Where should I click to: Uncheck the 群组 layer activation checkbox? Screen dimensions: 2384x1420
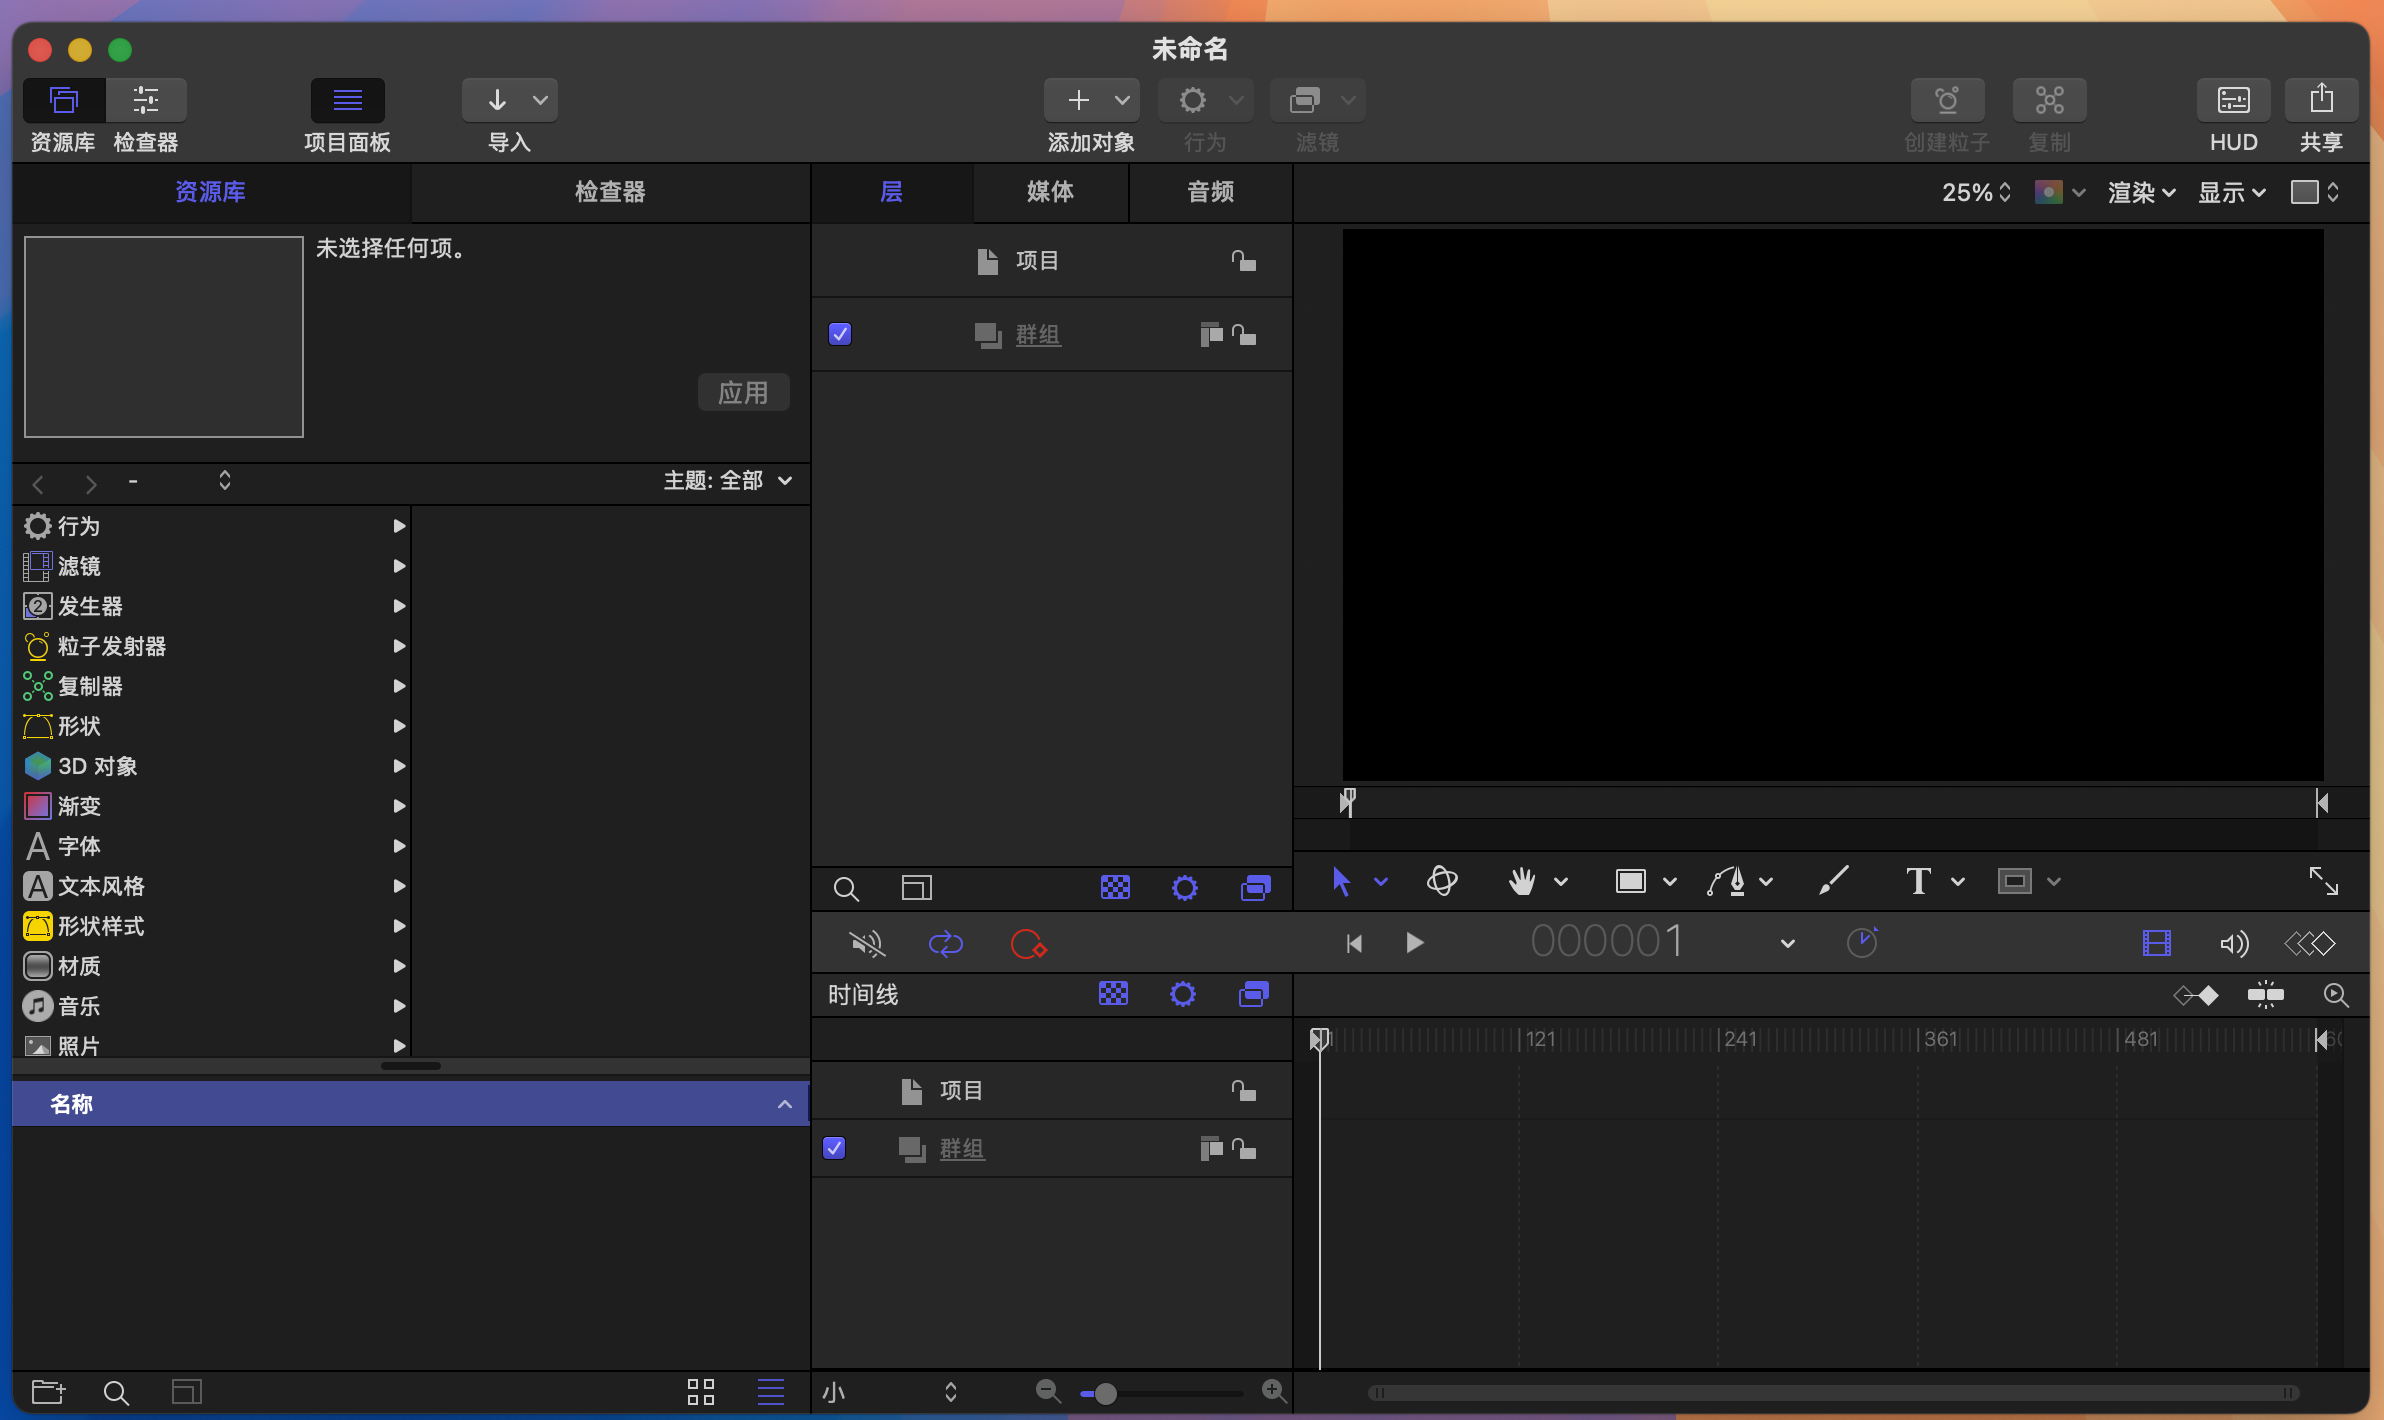click(x=839, y=334)
